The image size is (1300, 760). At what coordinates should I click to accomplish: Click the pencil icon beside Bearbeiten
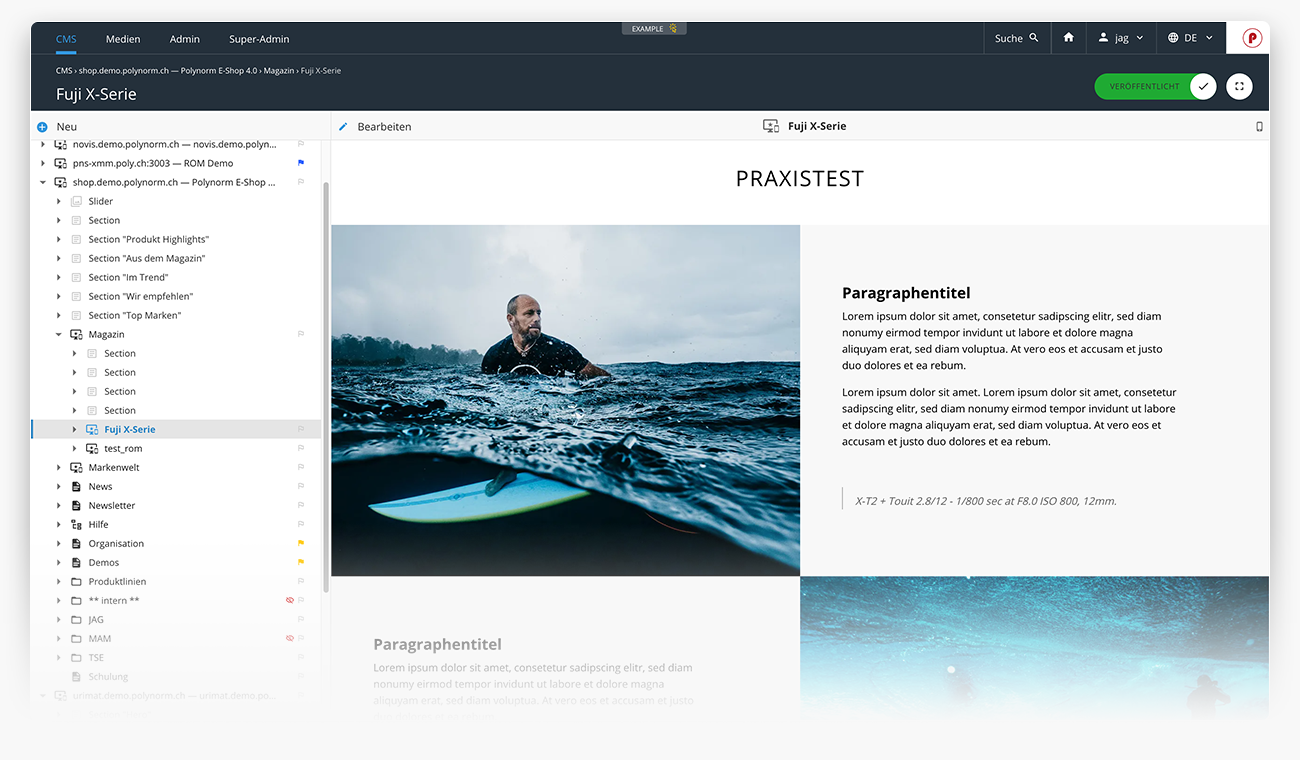[343, 127]
